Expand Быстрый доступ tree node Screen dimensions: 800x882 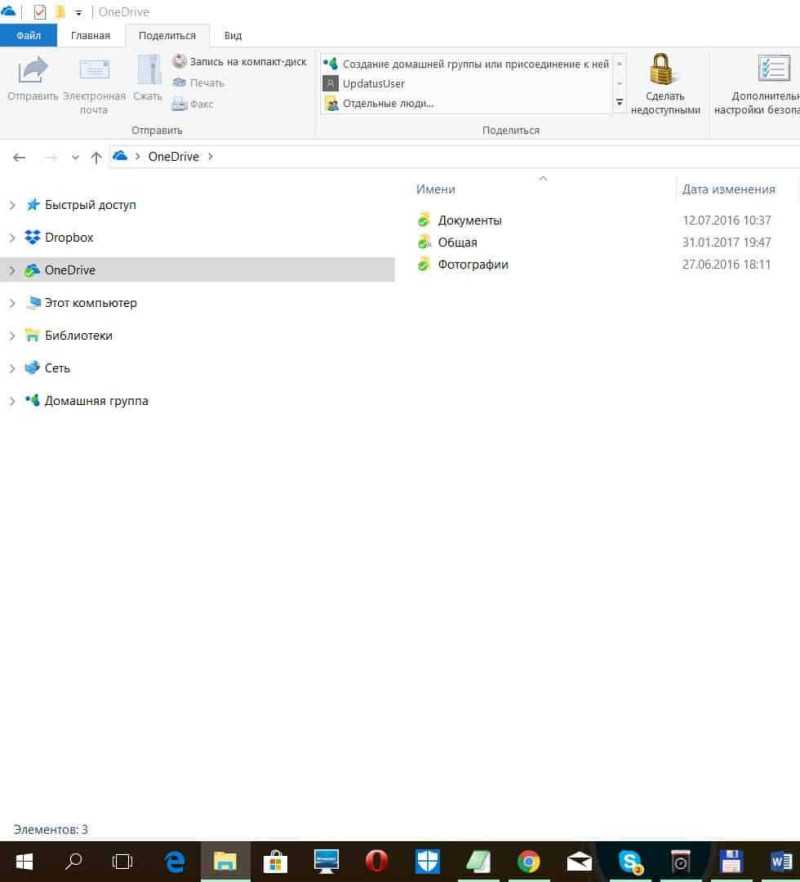tap(12, 205)
